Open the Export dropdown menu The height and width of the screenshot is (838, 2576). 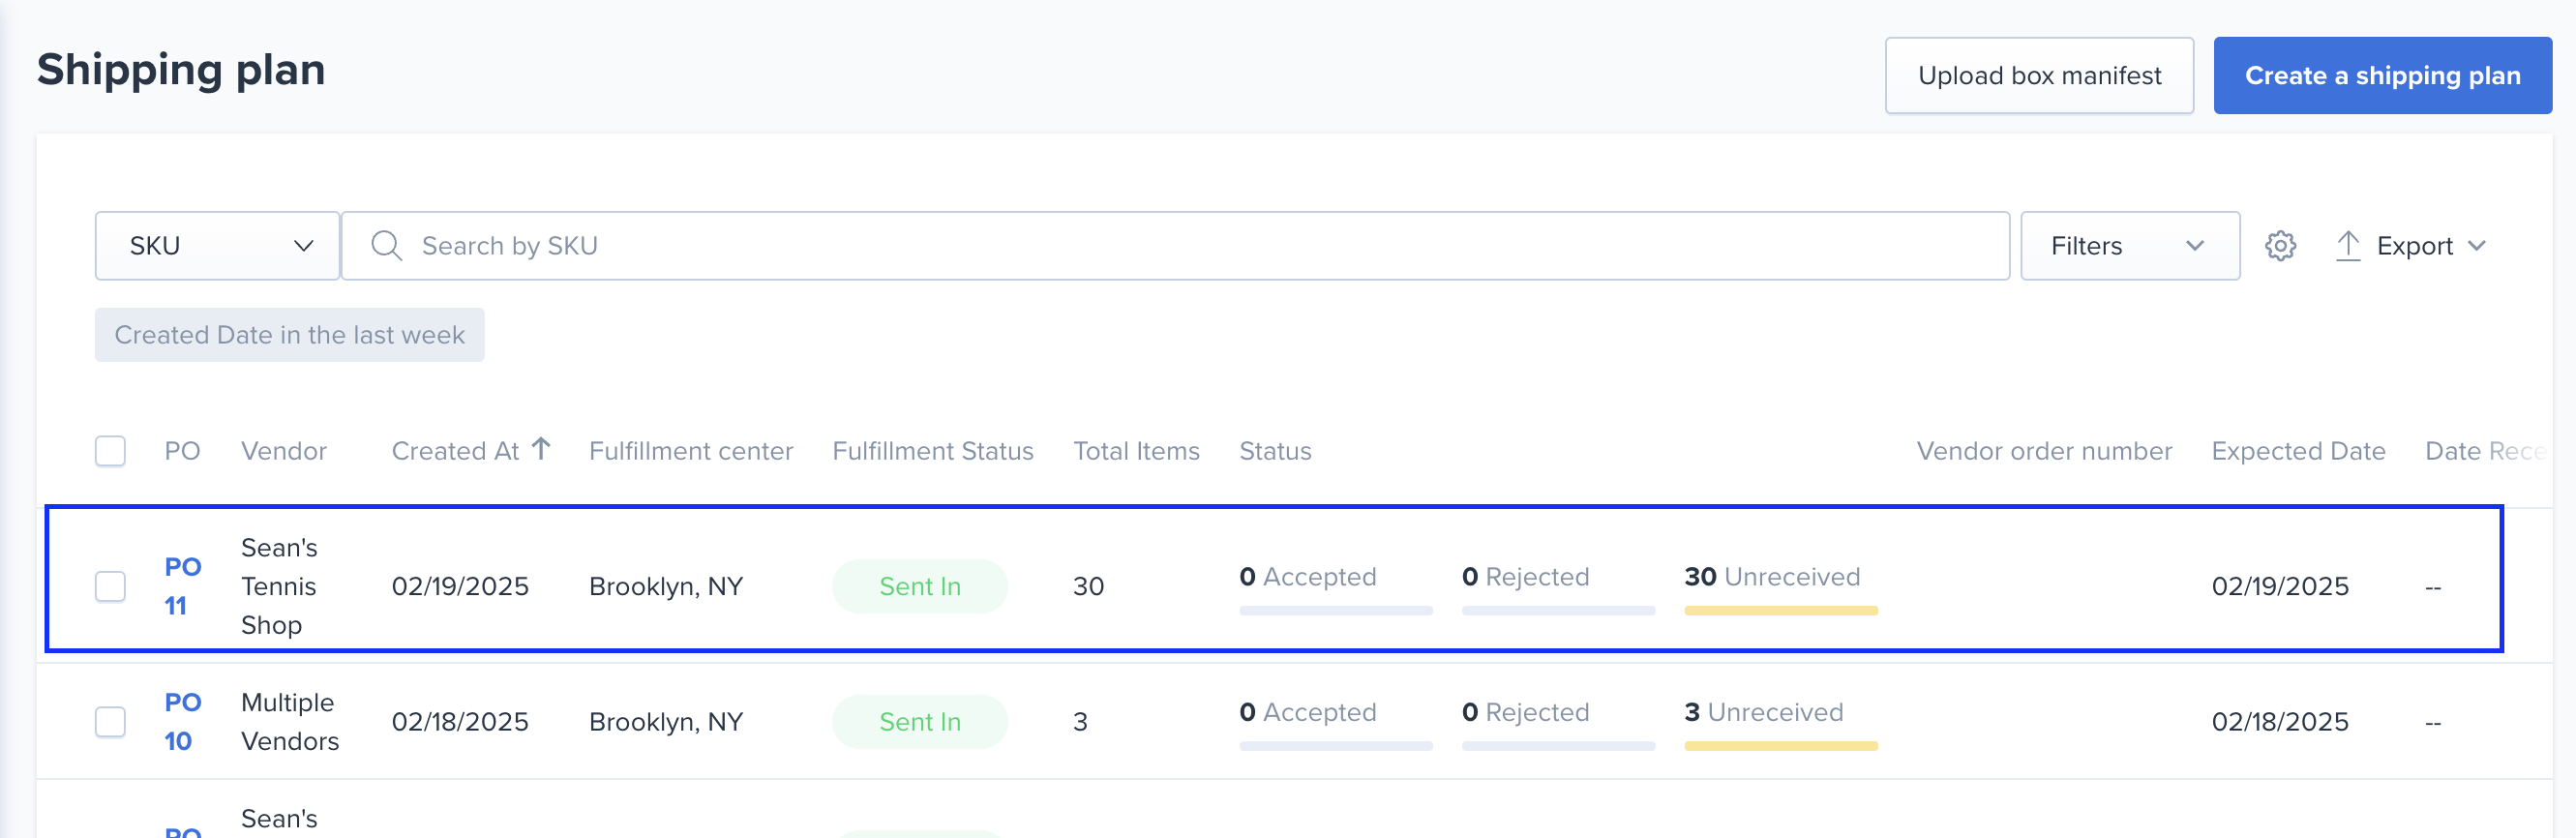(x=2411, y=246)
